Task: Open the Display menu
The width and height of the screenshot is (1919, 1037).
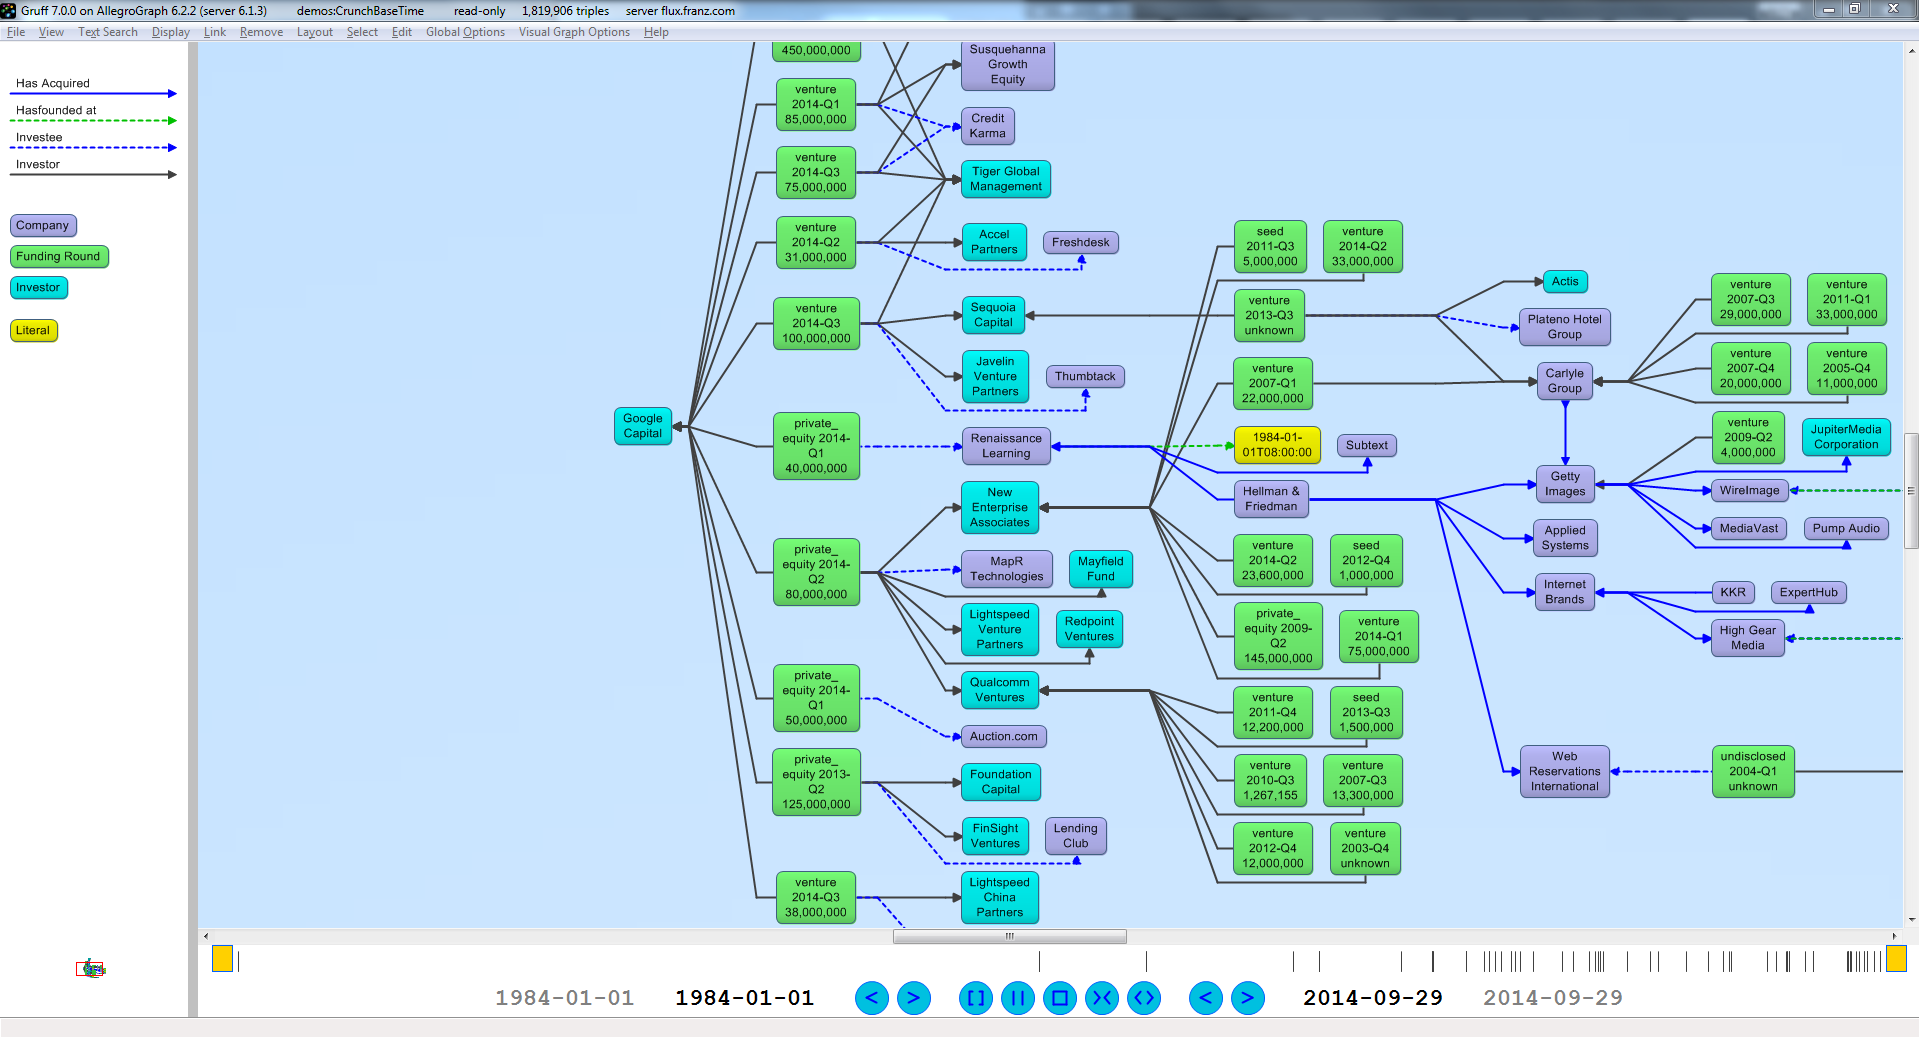Action: point(170,32)
